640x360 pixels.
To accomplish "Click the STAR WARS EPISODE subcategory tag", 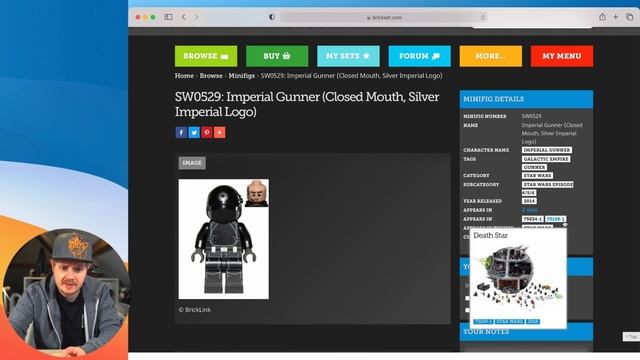I will click(548, 184).
